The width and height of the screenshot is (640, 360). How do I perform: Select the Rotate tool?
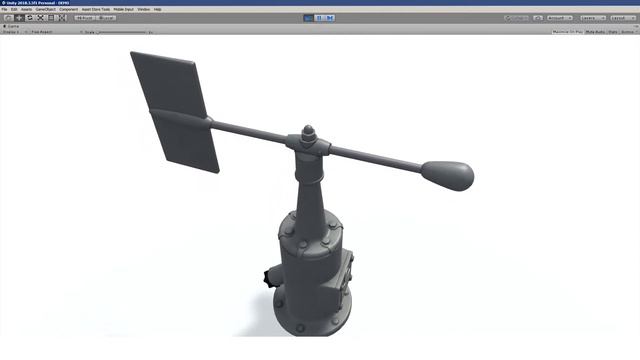click(30, 18)
